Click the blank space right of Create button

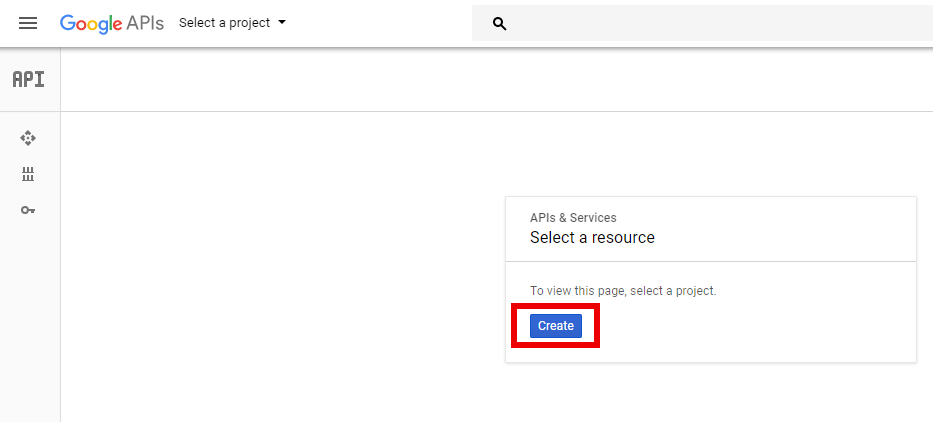pyautogui.click(x=750, y=326)
